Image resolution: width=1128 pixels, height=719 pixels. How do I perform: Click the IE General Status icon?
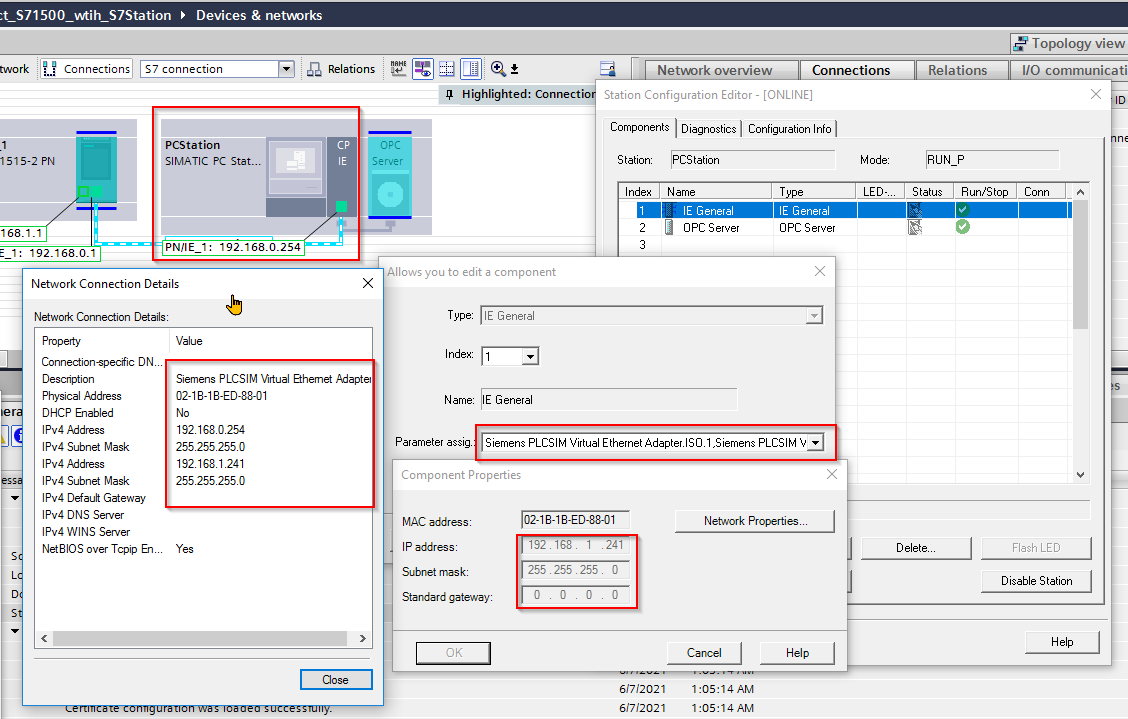coord(915,210)
